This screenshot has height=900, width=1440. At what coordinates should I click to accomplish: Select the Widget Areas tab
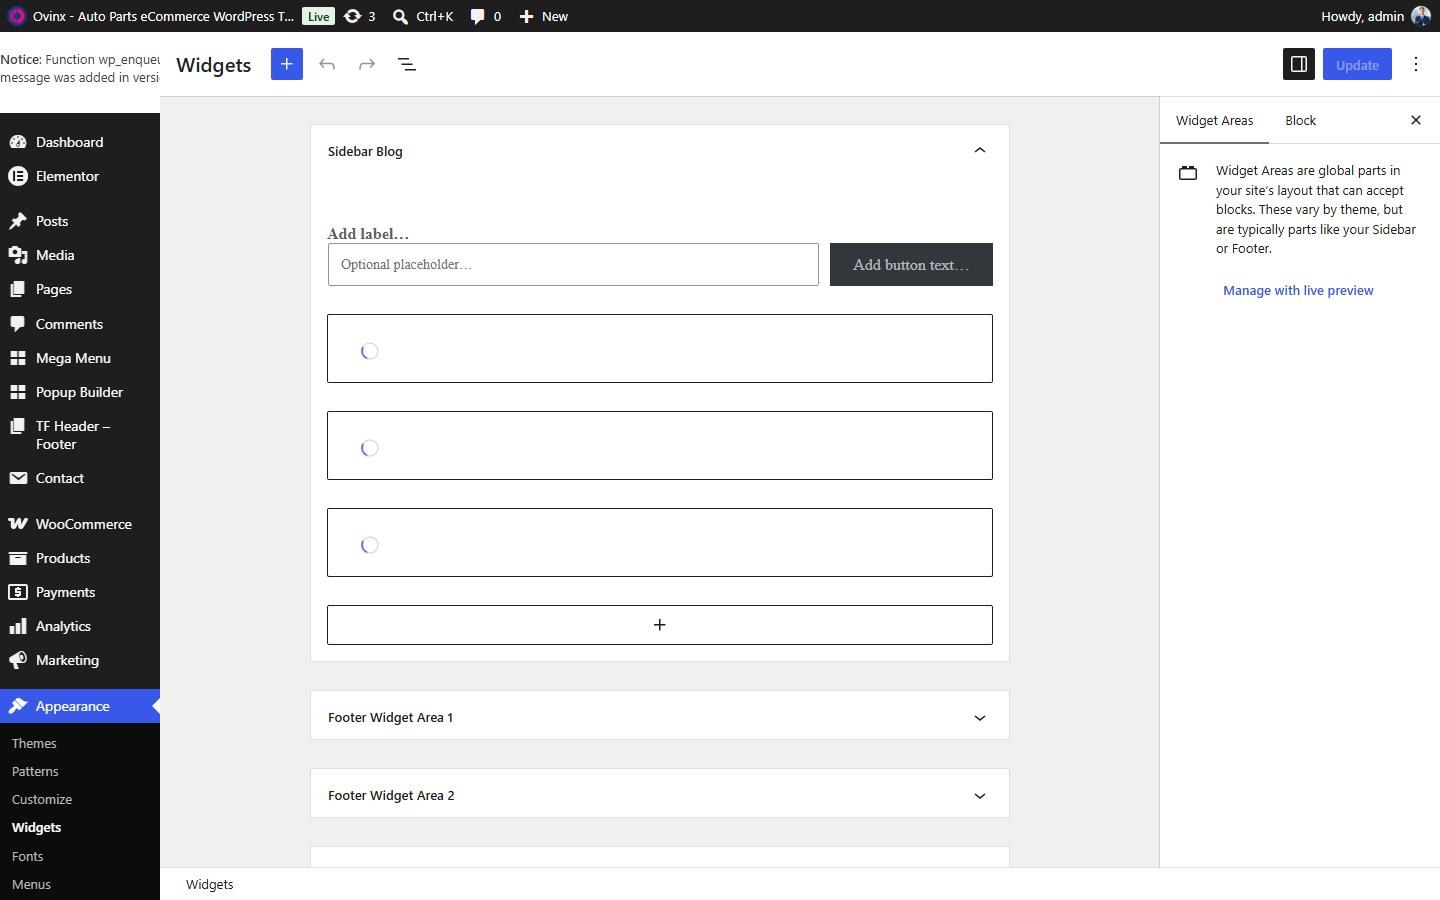pos(1214,120)
